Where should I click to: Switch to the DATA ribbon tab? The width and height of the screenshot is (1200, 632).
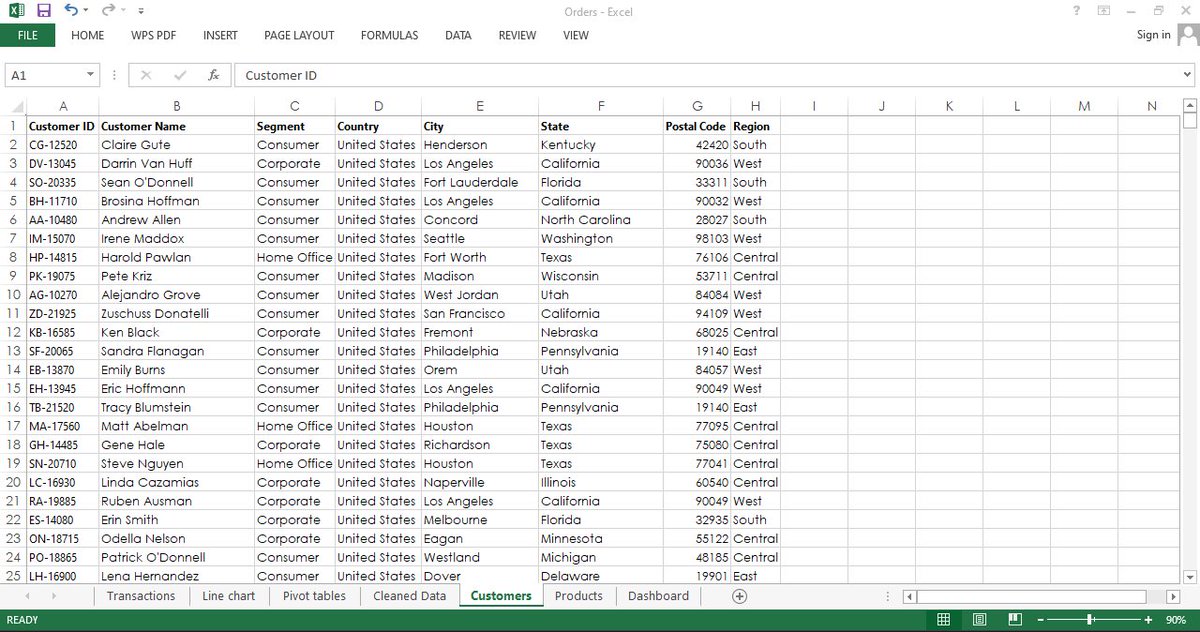(x=458, y=35)
